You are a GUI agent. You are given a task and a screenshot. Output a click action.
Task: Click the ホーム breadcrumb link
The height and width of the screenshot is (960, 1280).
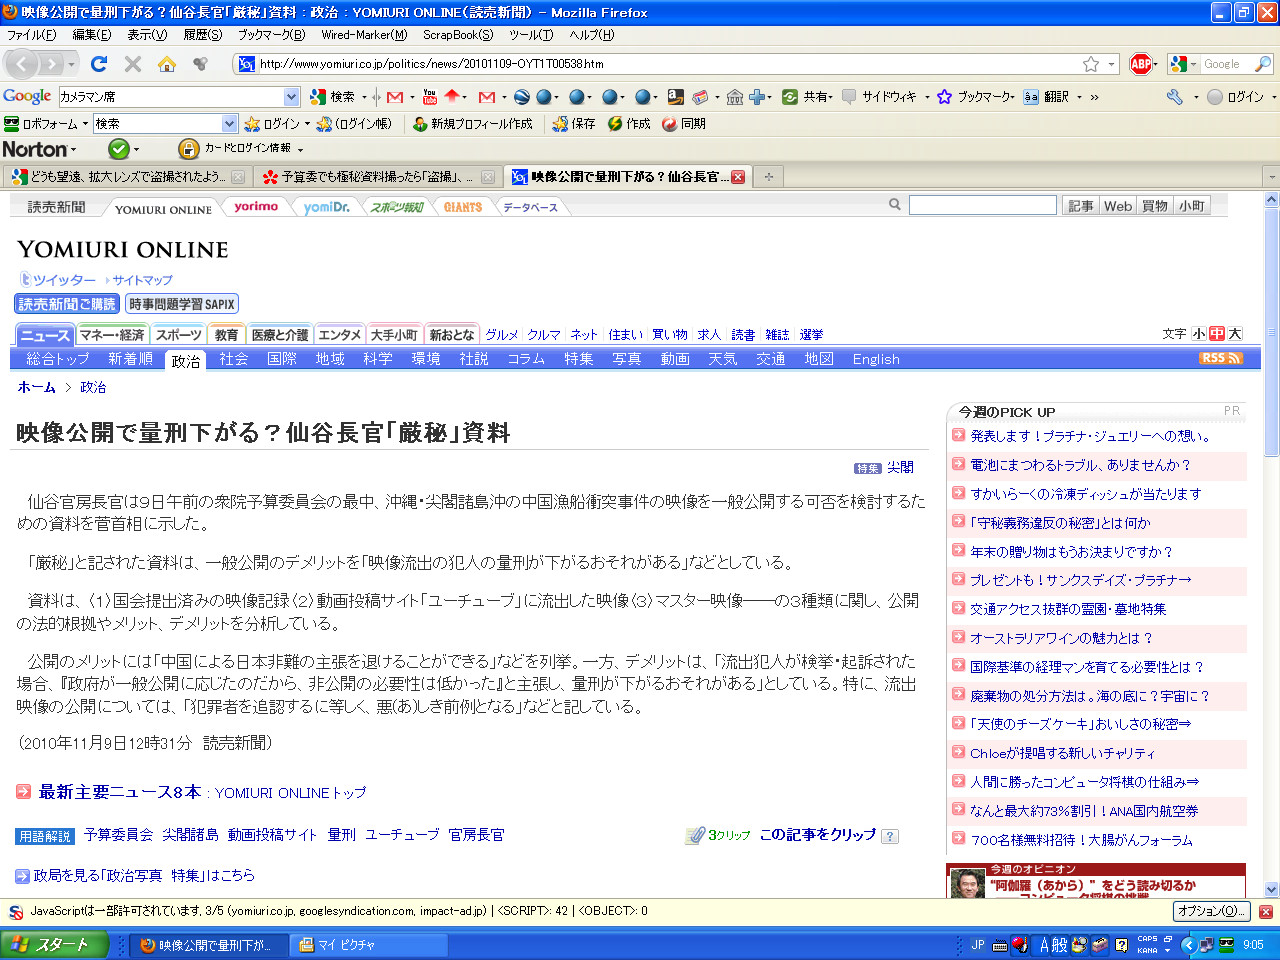(36, 387)
